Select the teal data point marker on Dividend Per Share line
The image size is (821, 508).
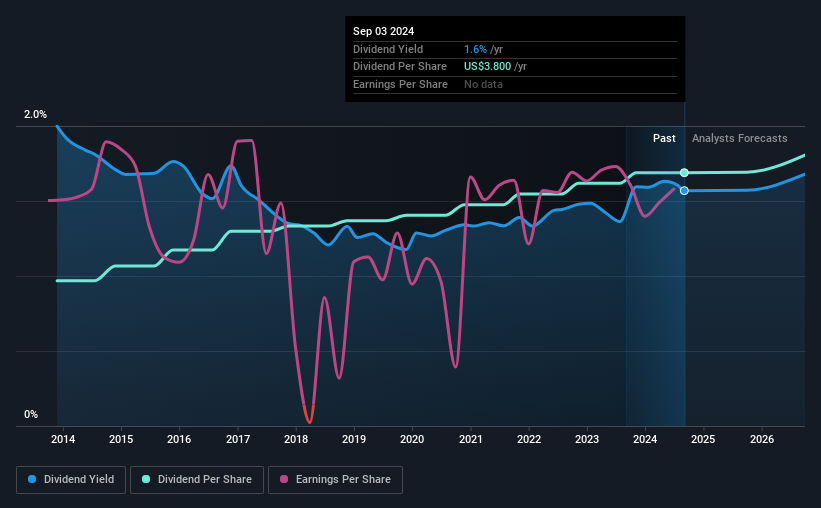684,173
